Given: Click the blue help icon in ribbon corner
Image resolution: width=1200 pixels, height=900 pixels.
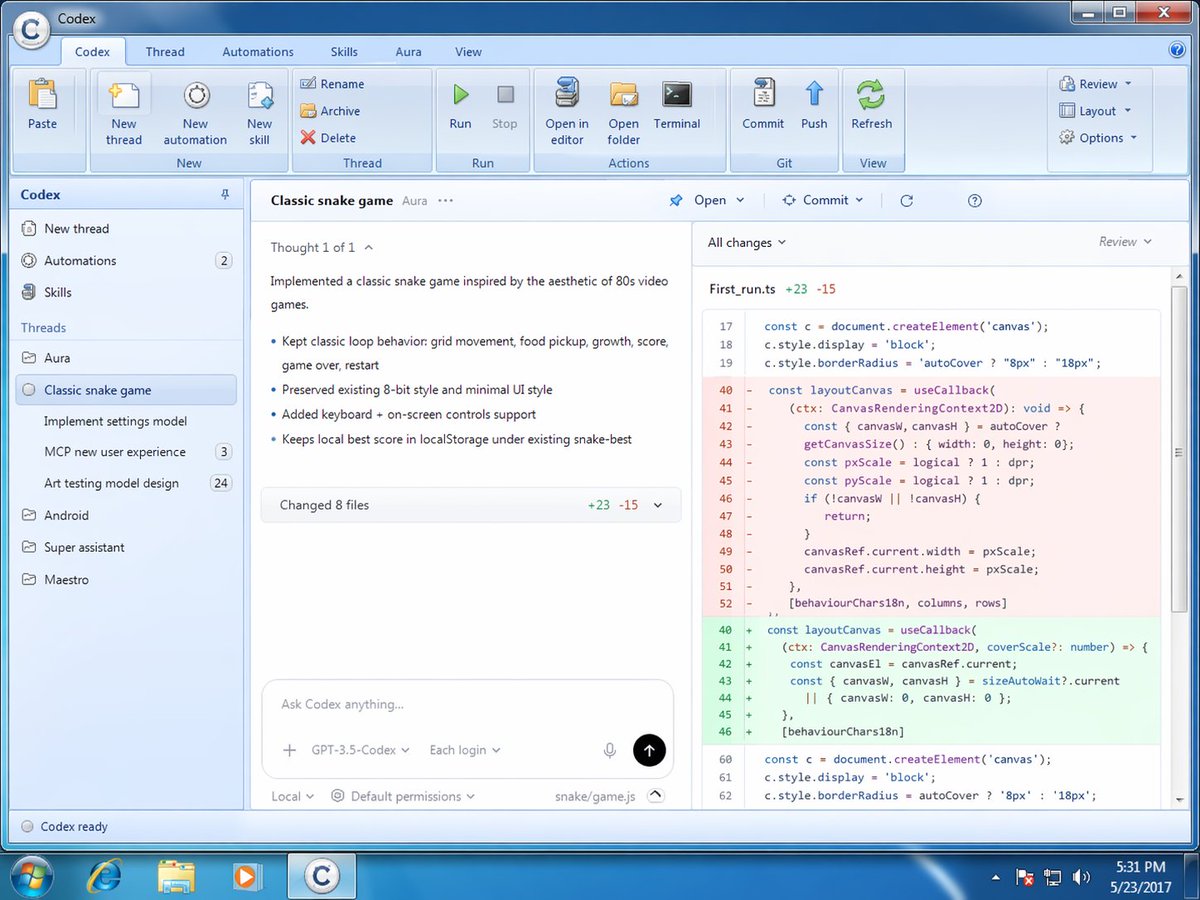Looking at the screenshot, I should click(1176, 51).
